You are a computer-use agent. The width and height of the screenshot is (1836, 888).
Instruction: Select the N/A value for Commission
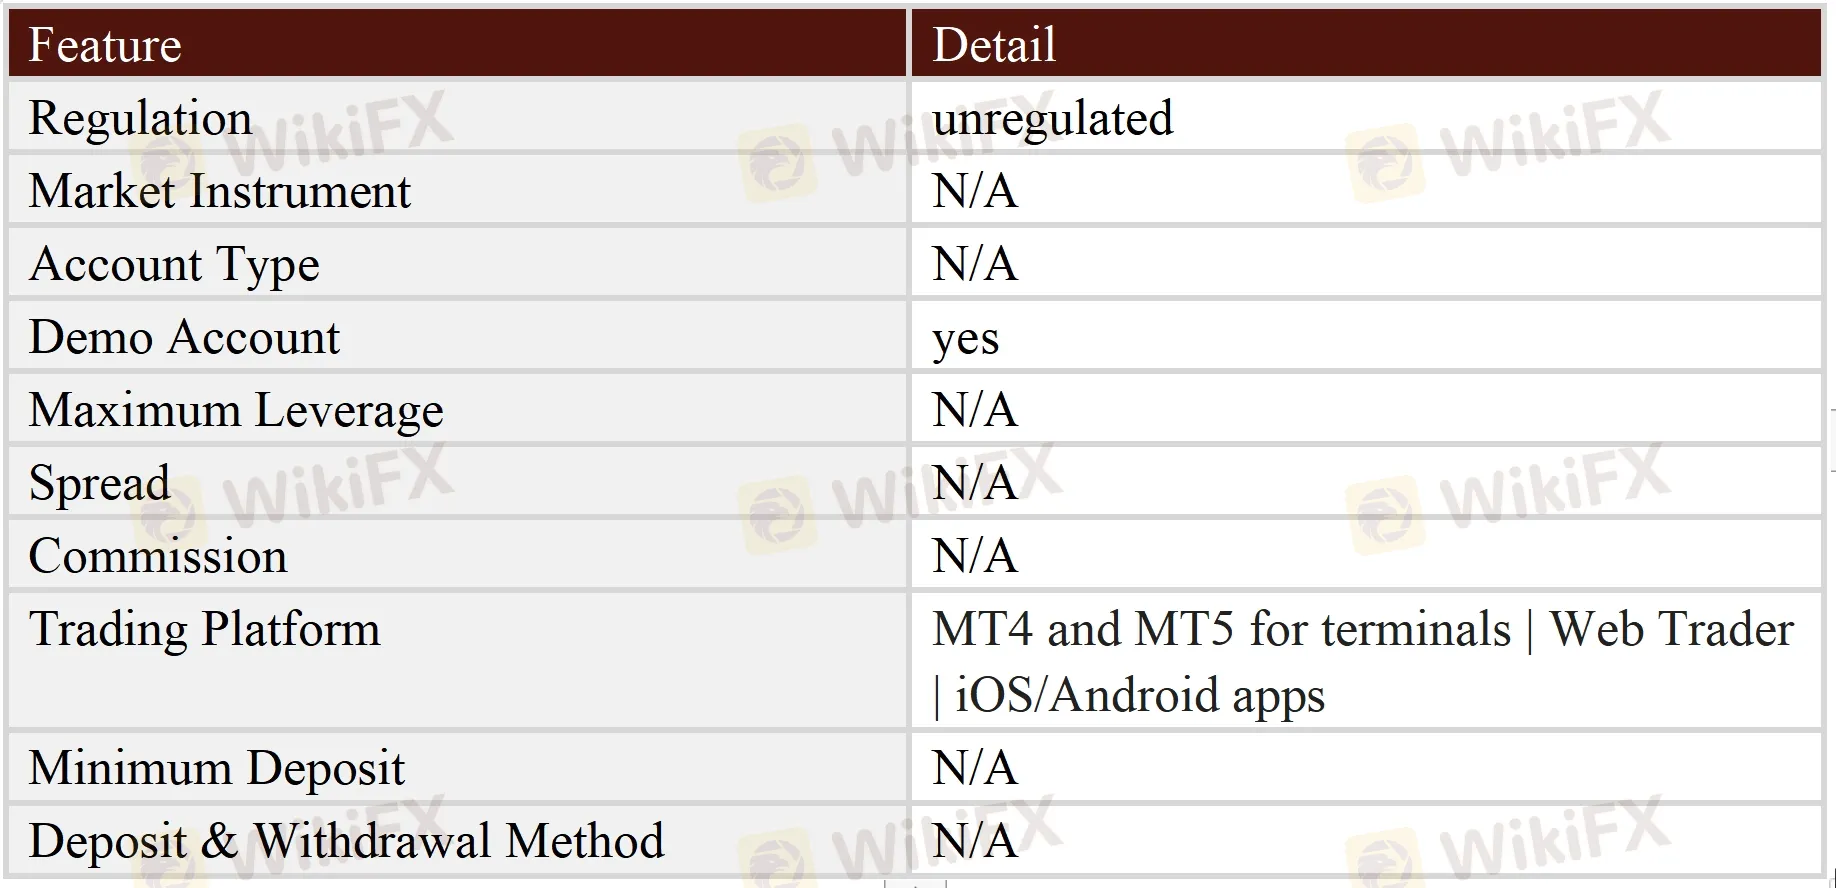click(x=975, y=556)
